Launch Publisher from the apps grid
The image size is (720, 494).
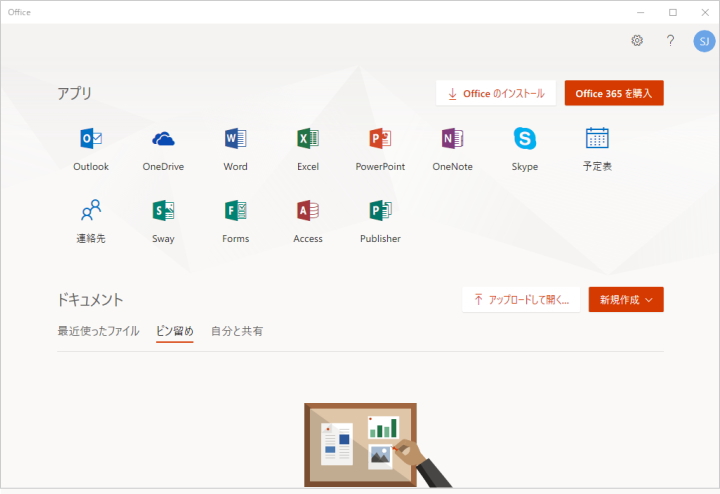pos(380,211)
